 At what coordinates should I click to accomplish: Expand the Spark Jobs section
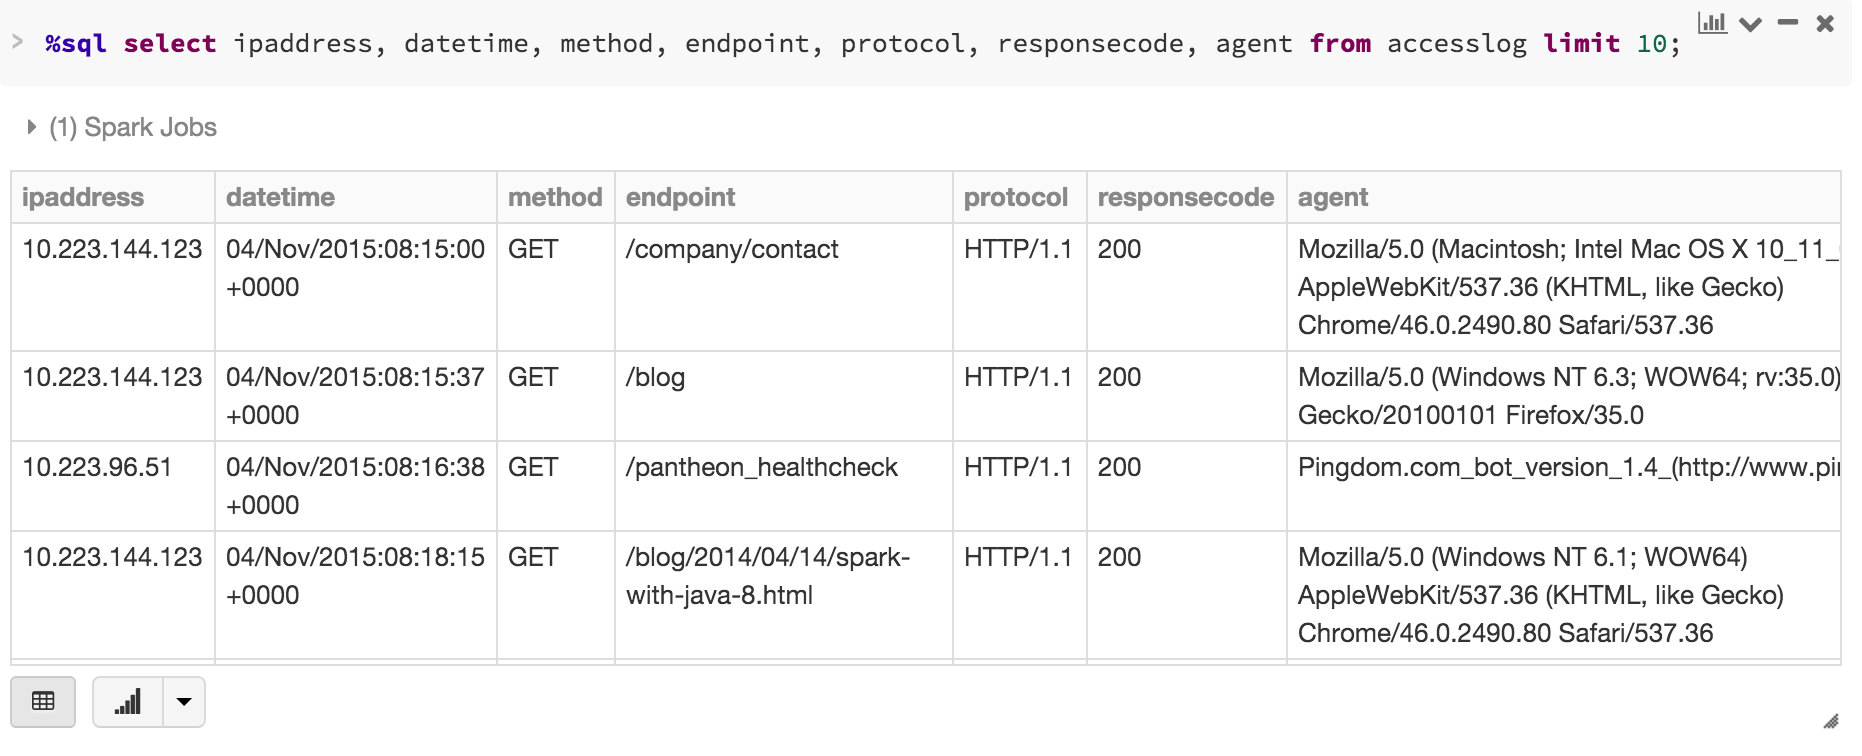[32, 127]
